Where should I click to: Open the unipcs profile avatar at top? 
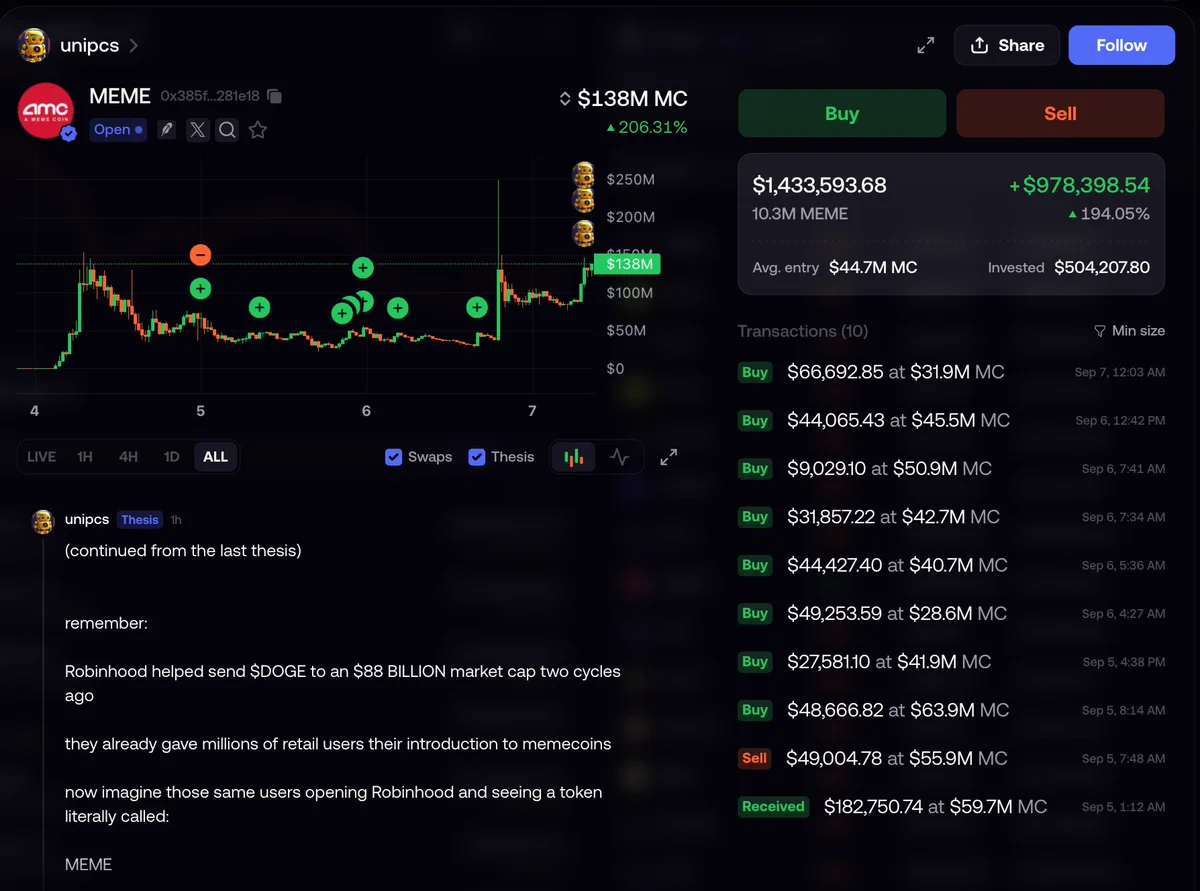tap(35, 45)
